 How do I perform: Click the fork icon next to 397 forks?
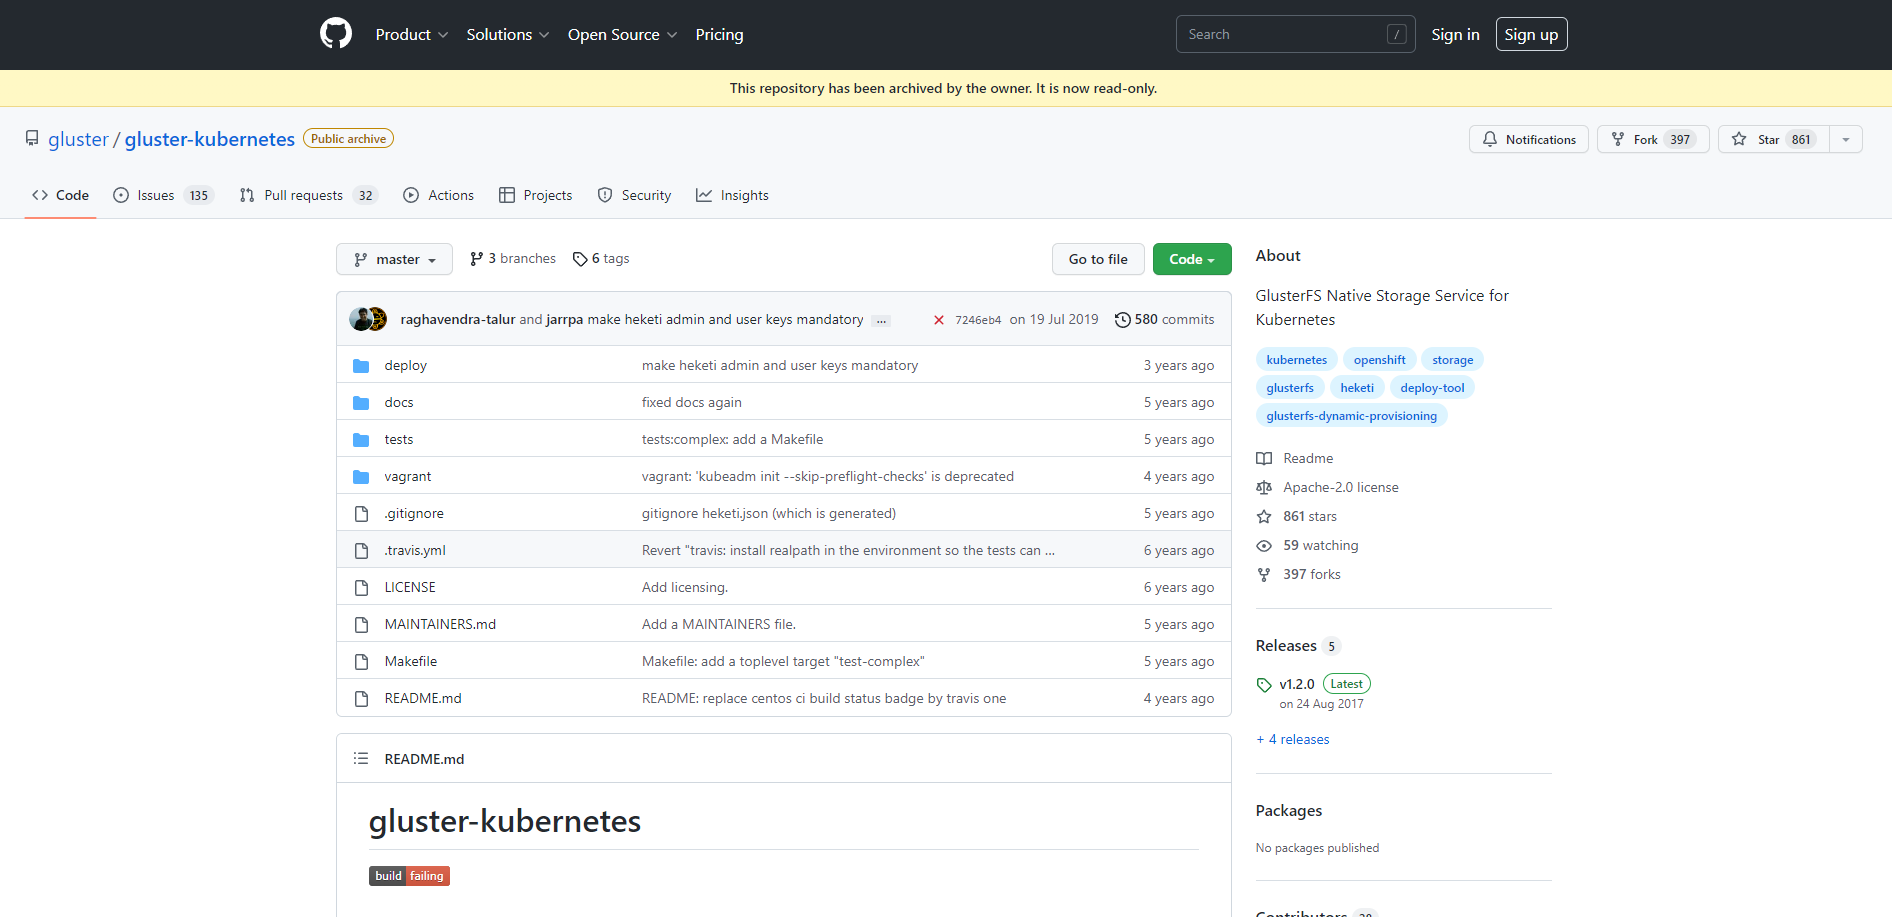tap(1264, 575)
